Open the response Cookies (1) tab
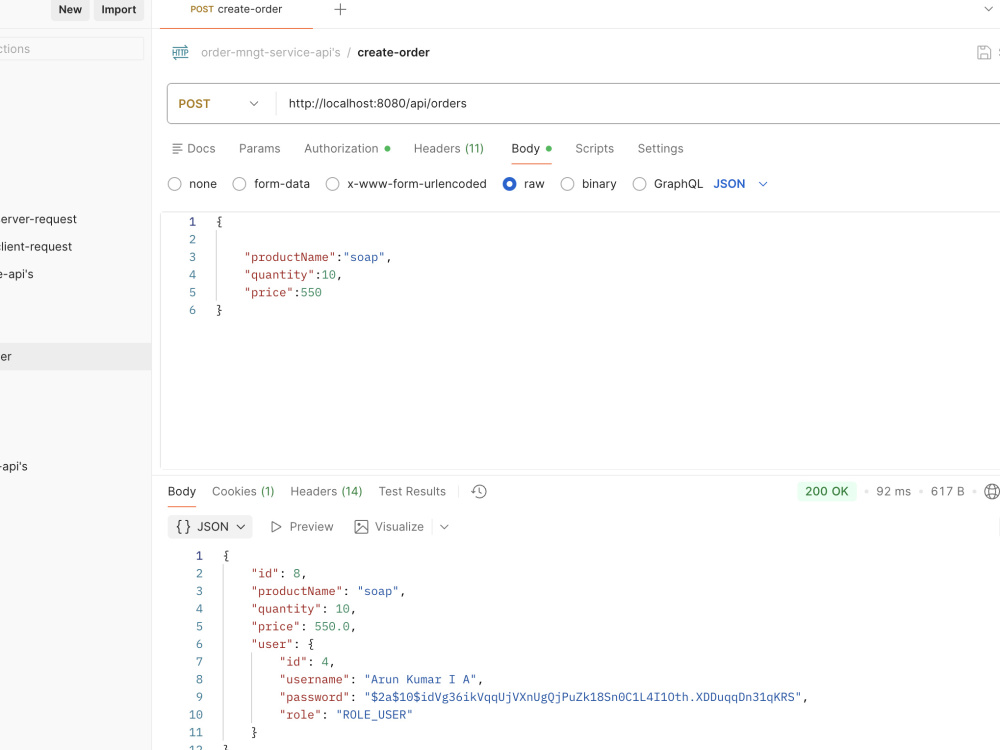1000x750 pixels. (x=243, y=492)
